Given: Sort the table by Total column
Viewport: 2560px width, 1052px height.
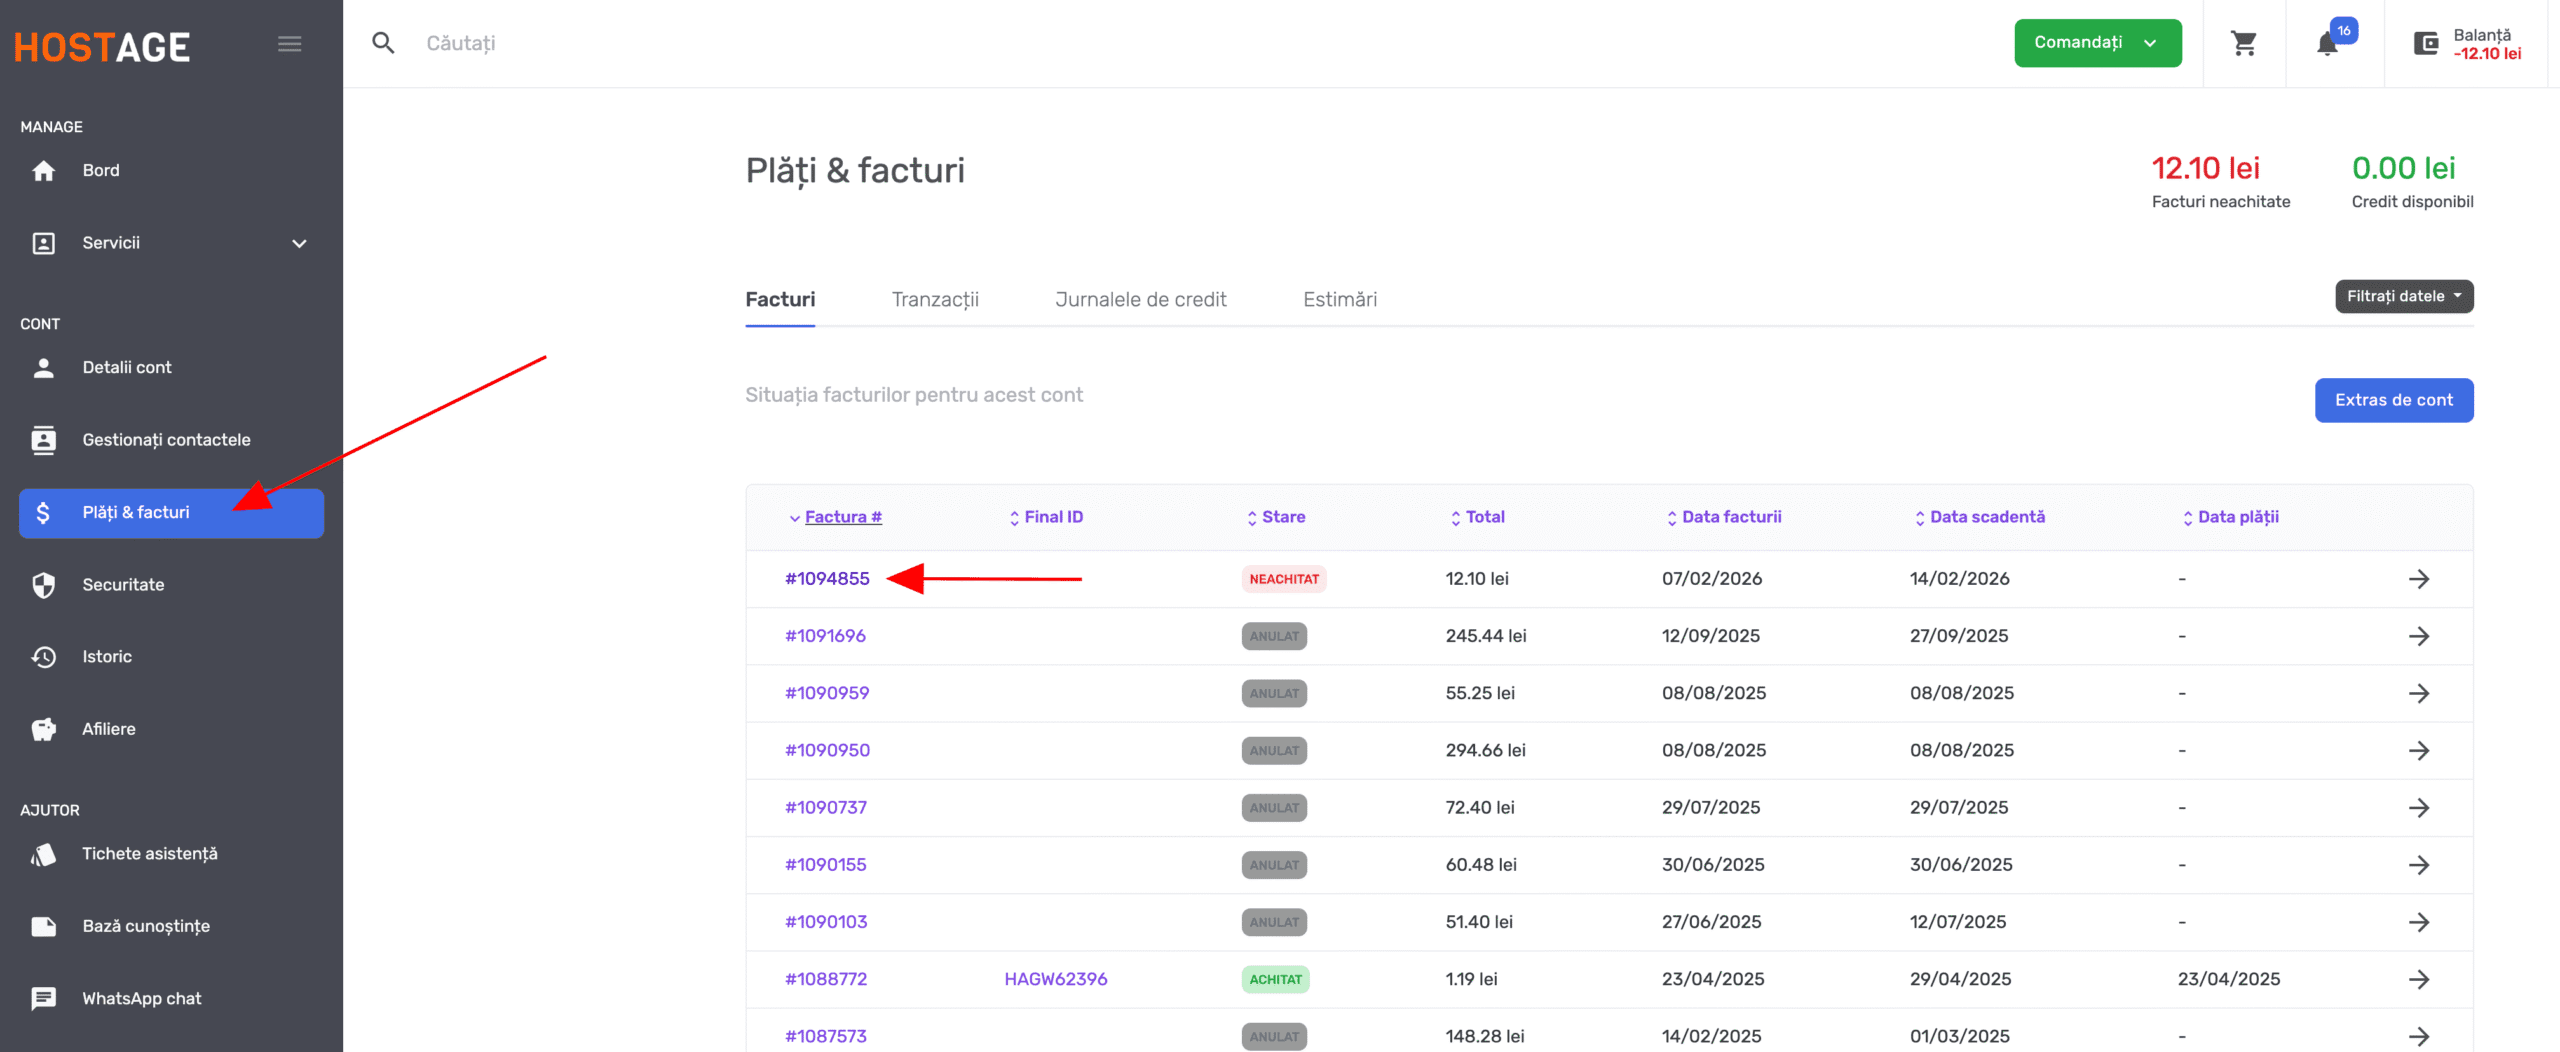Looking at the screenshot, I should [1484, 517].
